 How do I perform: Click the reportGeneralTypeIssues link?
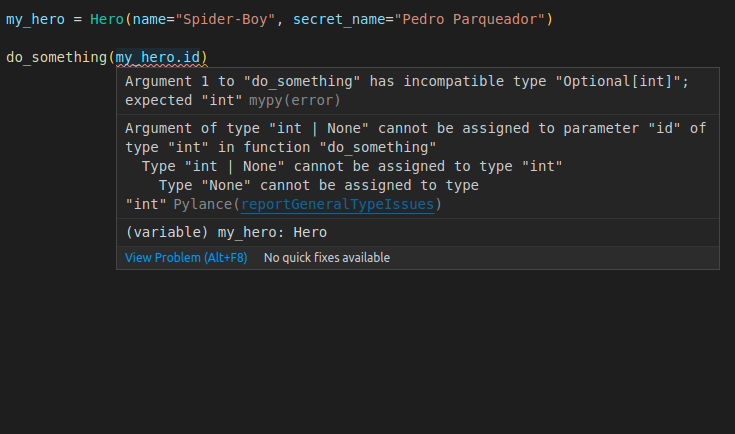click(337, 204)
